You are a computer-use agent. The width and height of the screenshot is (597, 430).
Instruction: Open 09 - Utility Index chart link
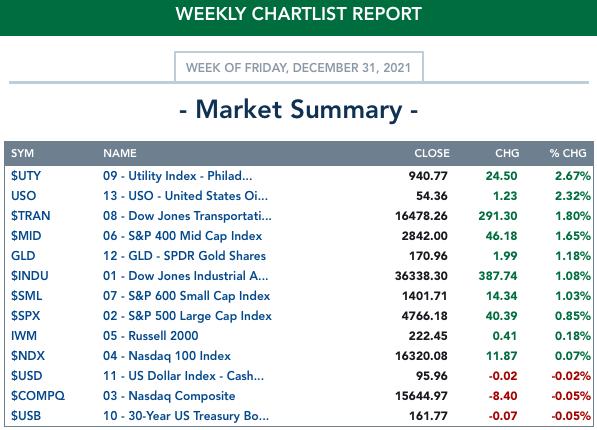[177, 176]
